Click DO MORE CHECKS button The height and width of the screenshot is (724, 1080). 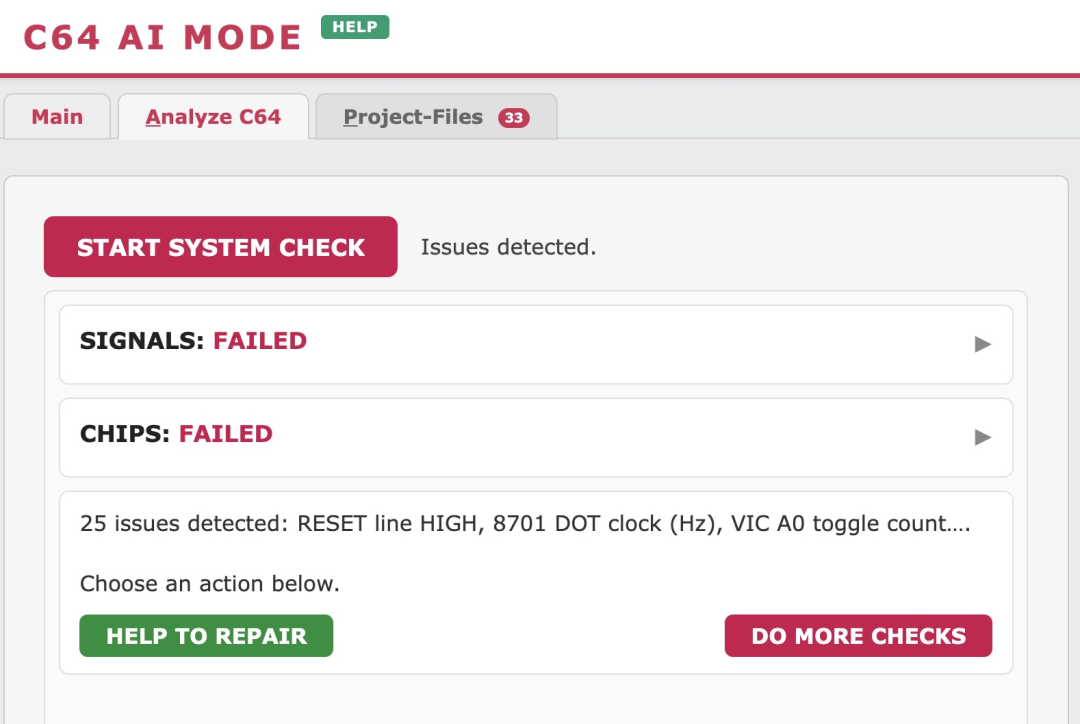tap(858, 635)
